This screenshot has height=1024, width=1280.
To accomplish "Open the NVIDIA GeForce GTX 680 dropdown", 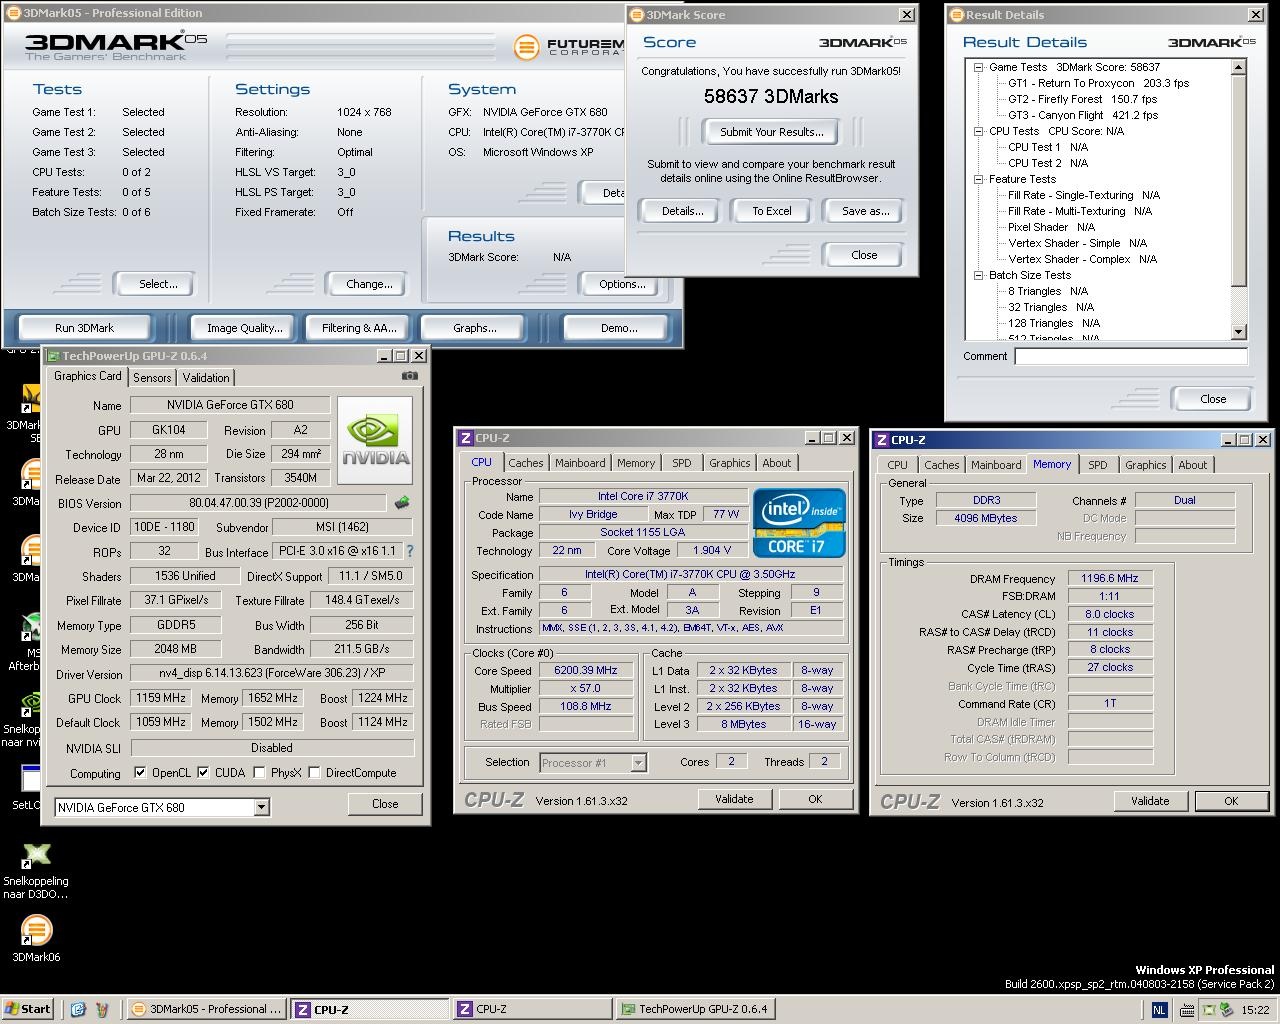I will (261, 807).
